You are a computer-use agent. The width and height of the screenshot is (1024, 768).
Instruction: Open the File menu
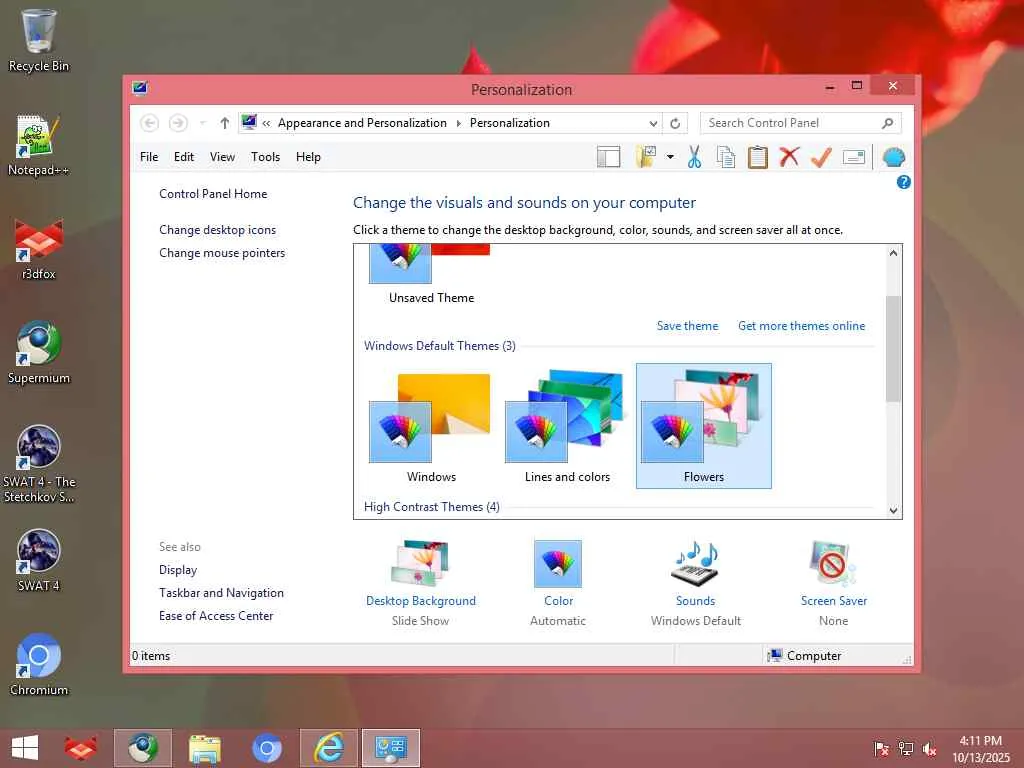(x=149, y=157)
